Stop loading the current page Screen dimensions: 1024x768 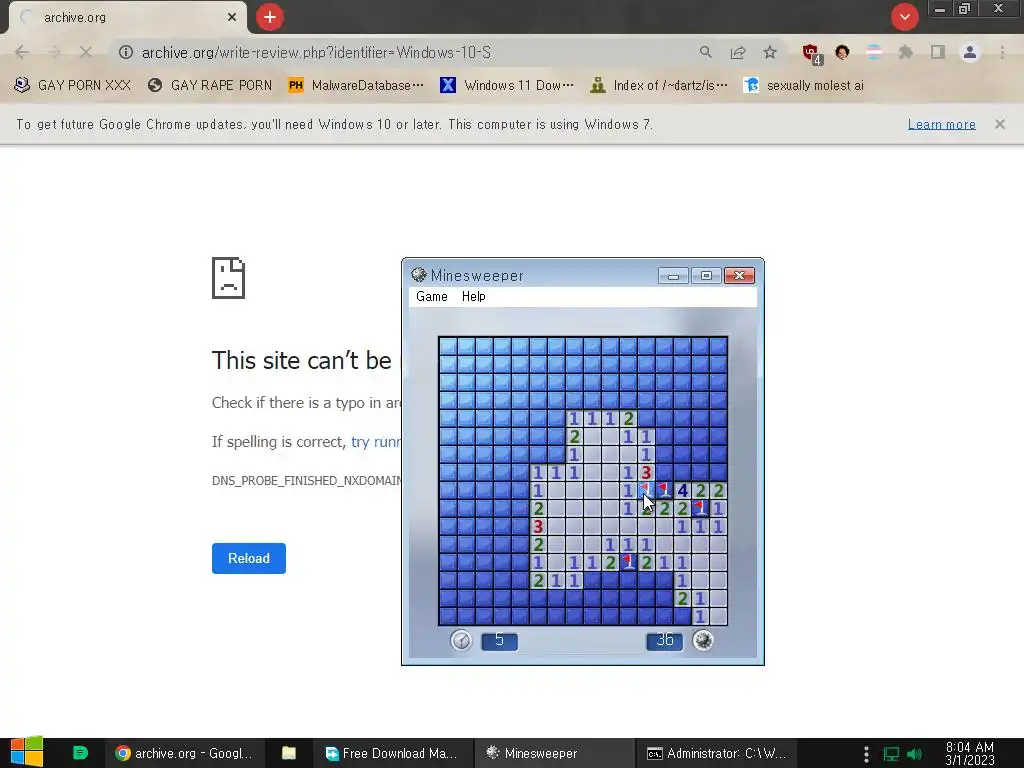tap(86, 52)
